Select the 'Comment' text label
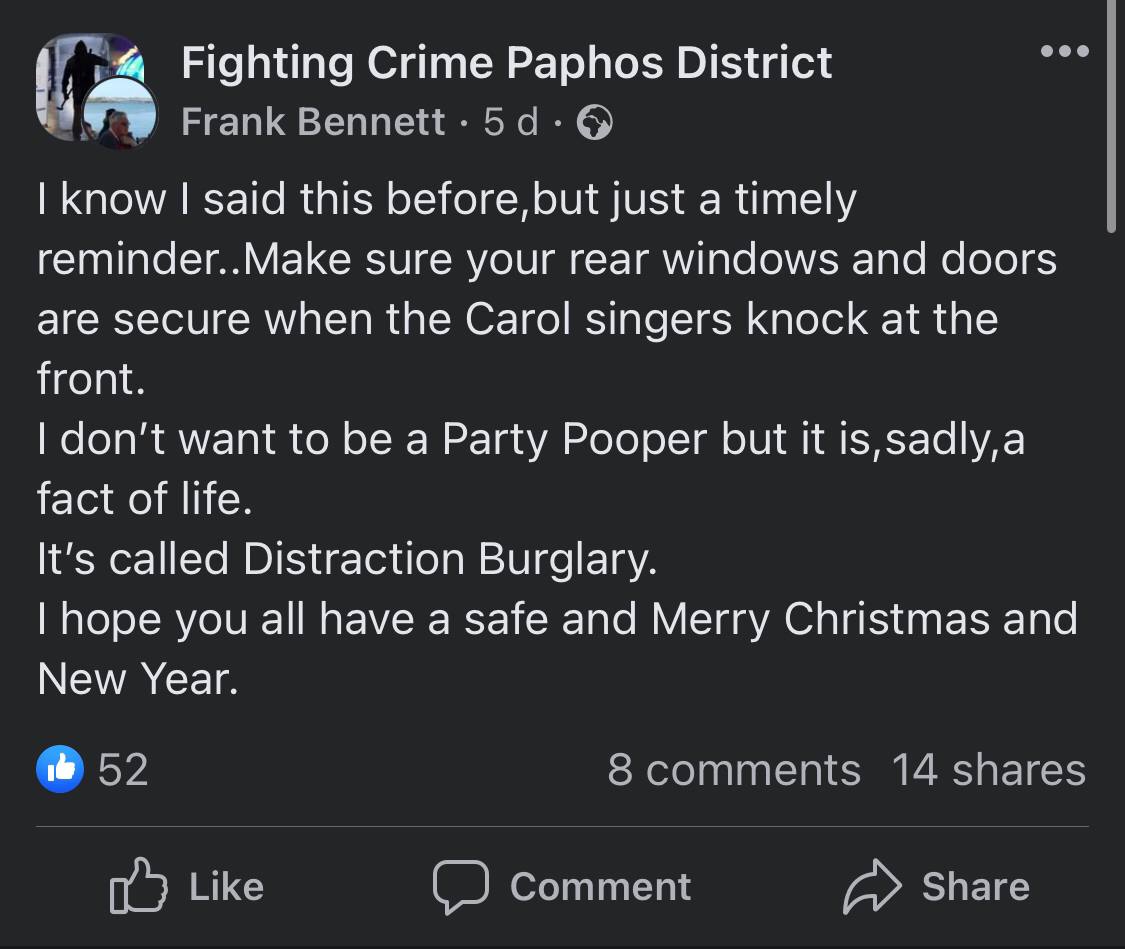 click(600, 887)
